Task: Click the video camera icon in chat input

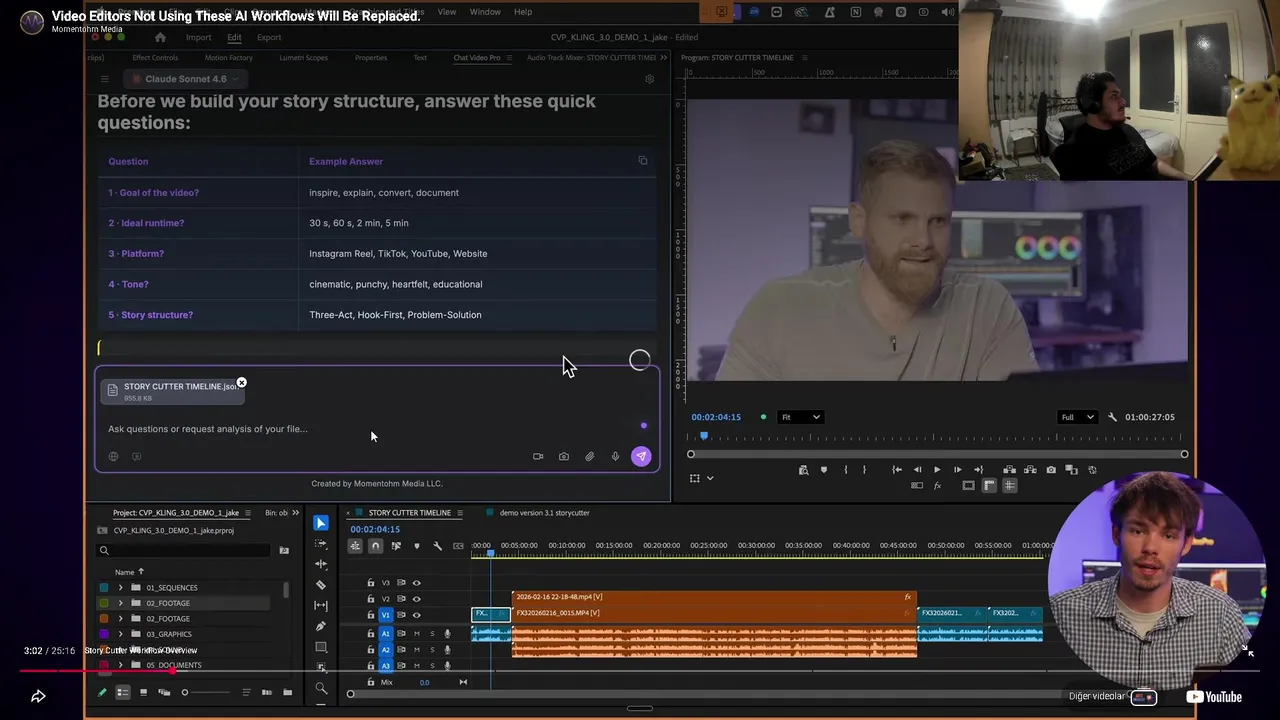Action: (x=538, y=456)
